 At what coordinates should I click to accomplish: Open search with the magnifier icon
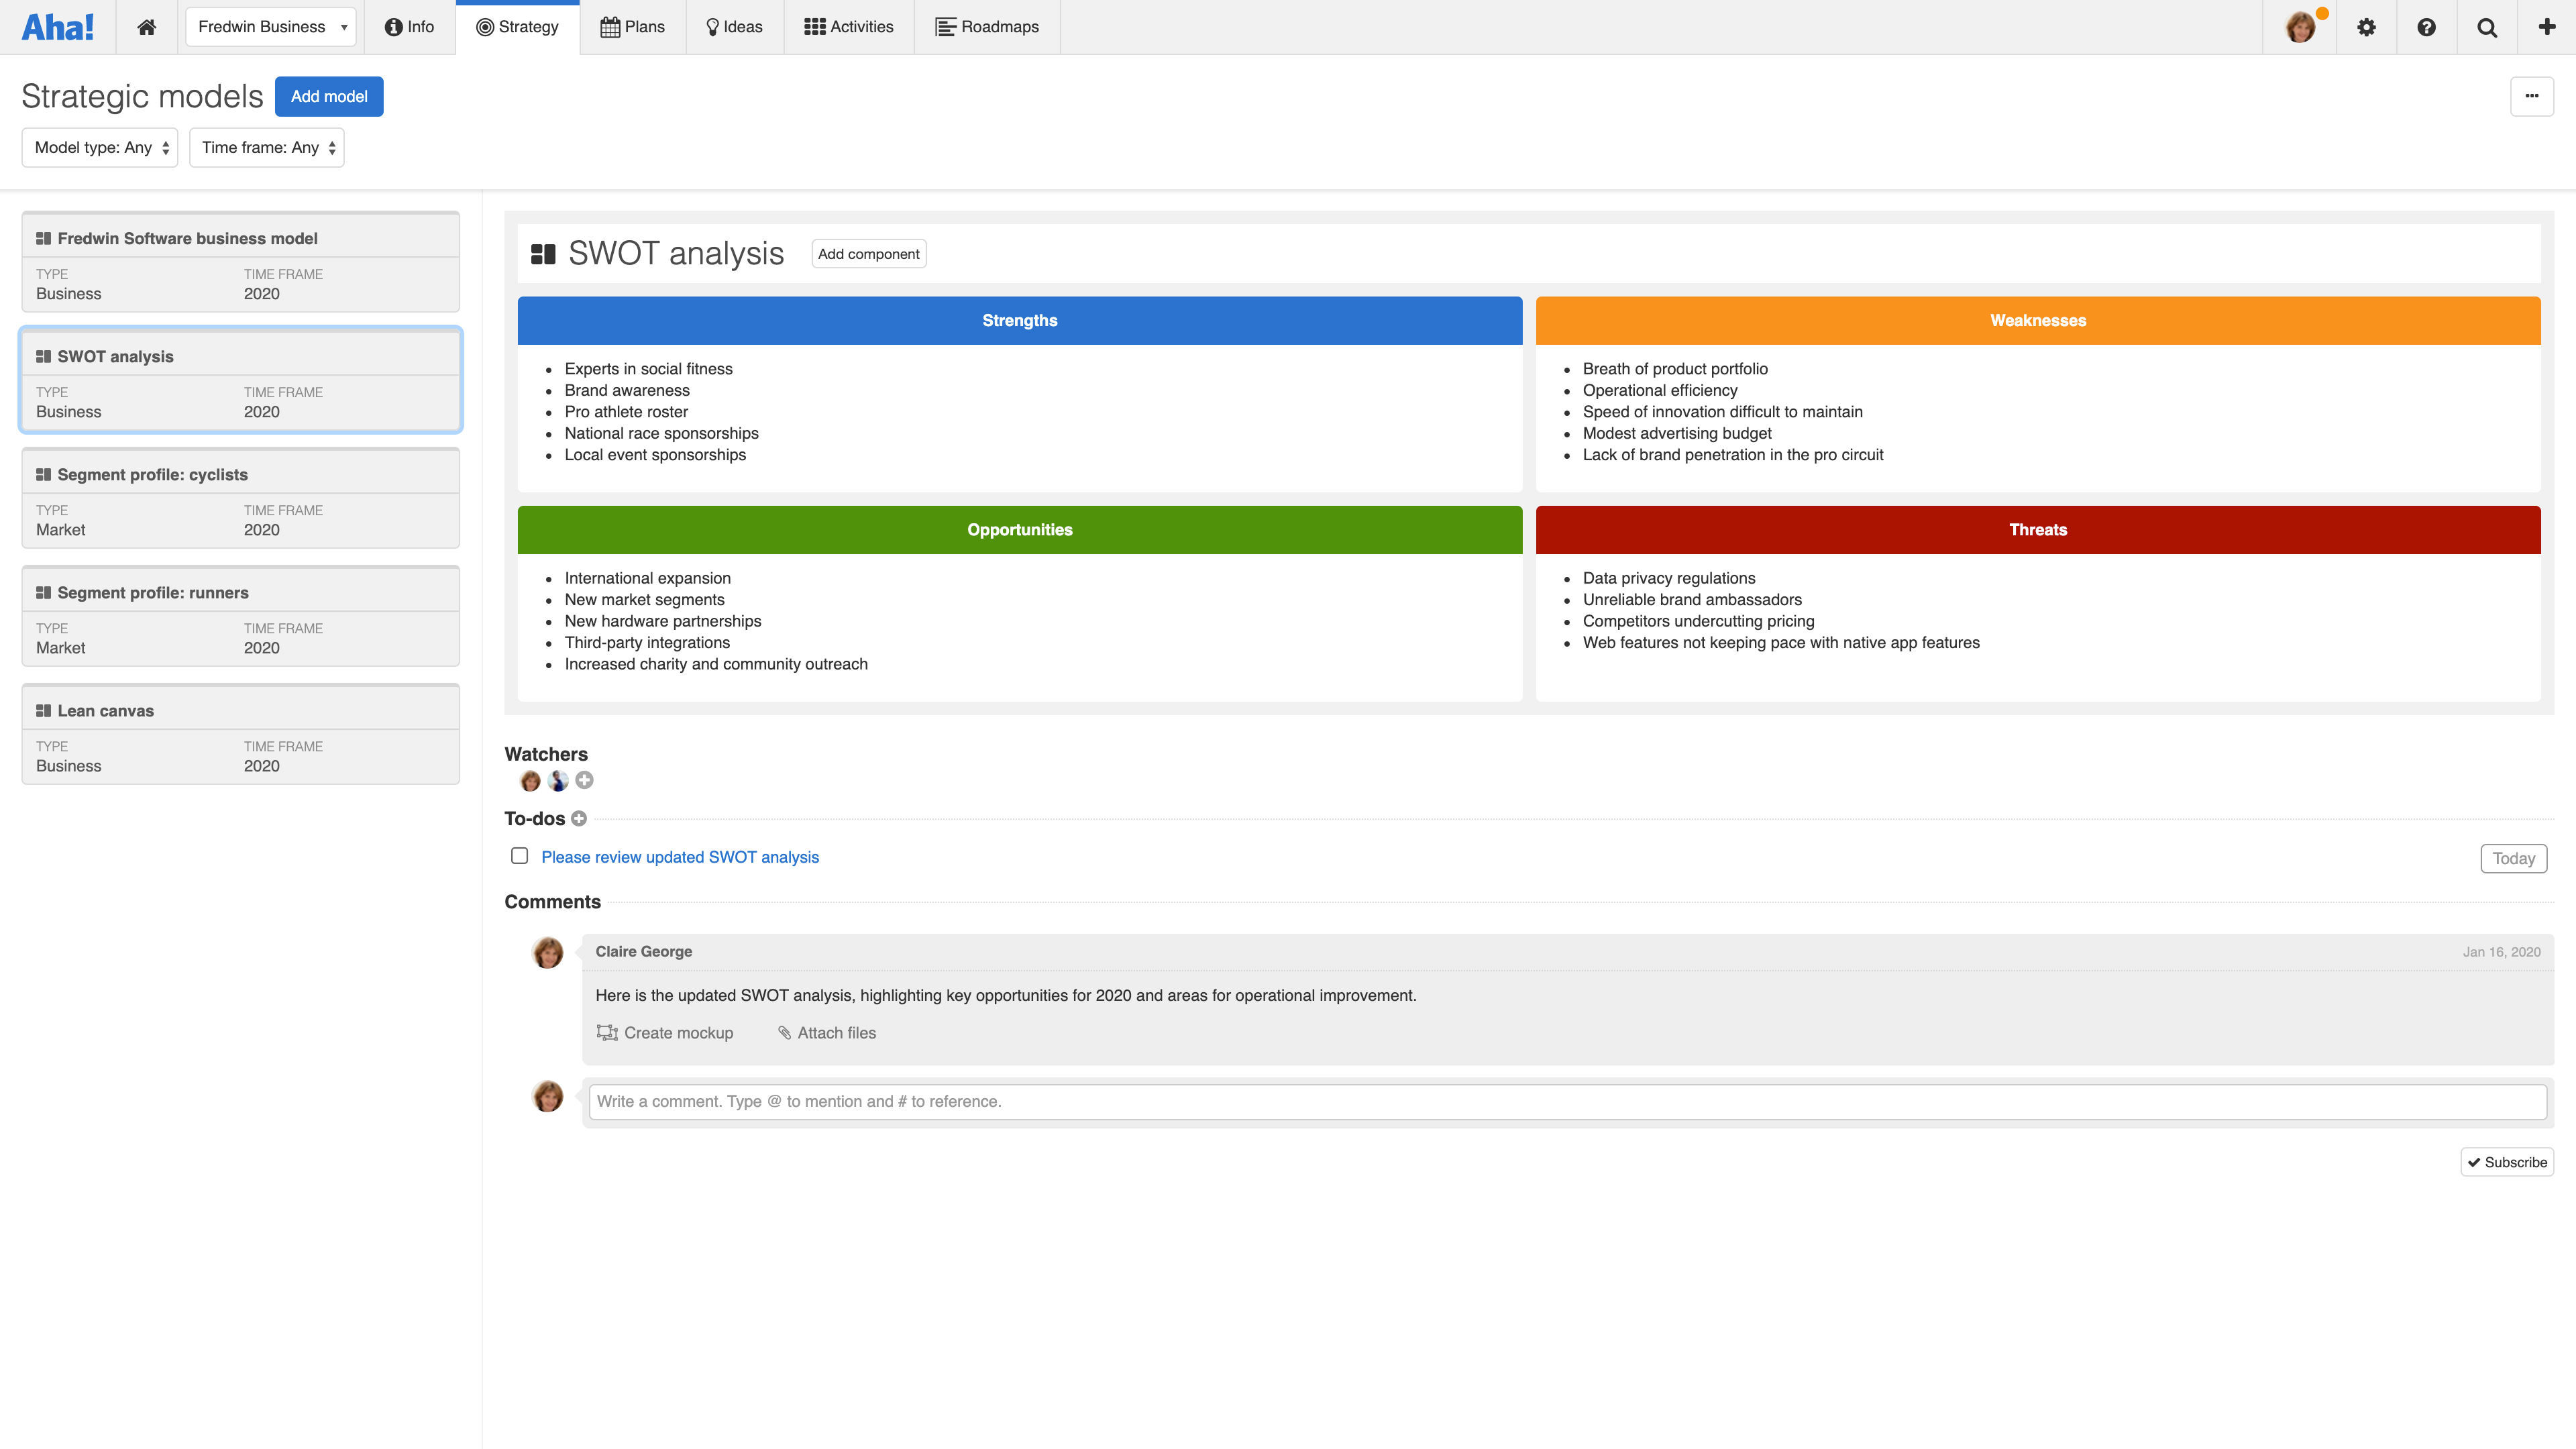pos(2487,27)
